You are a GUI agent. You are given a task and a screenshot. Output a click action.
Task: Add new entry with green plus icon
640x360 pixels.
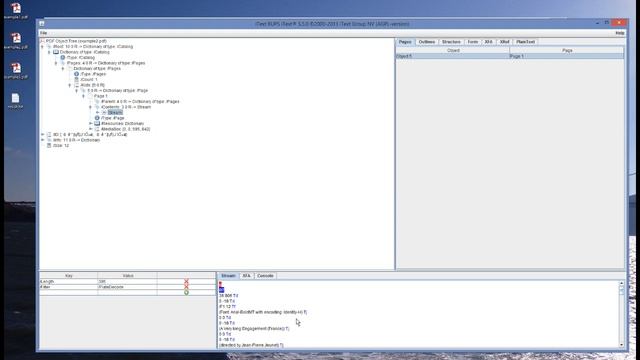tap(186, 292)
